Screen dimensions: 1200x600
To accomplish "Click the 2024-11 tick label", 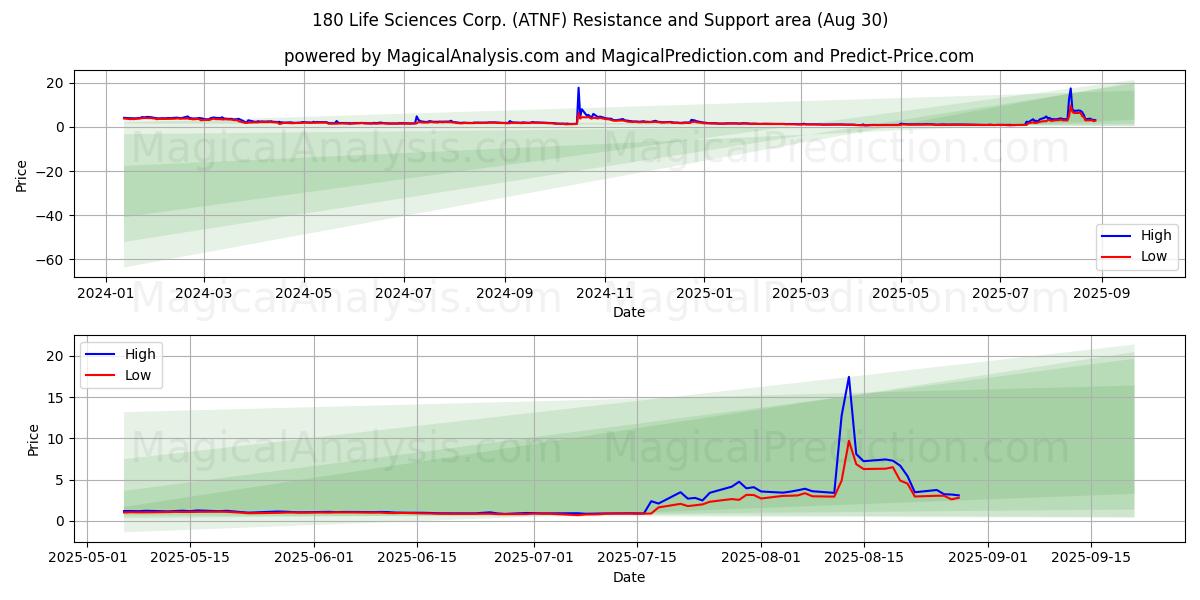I will click(604, 294).
